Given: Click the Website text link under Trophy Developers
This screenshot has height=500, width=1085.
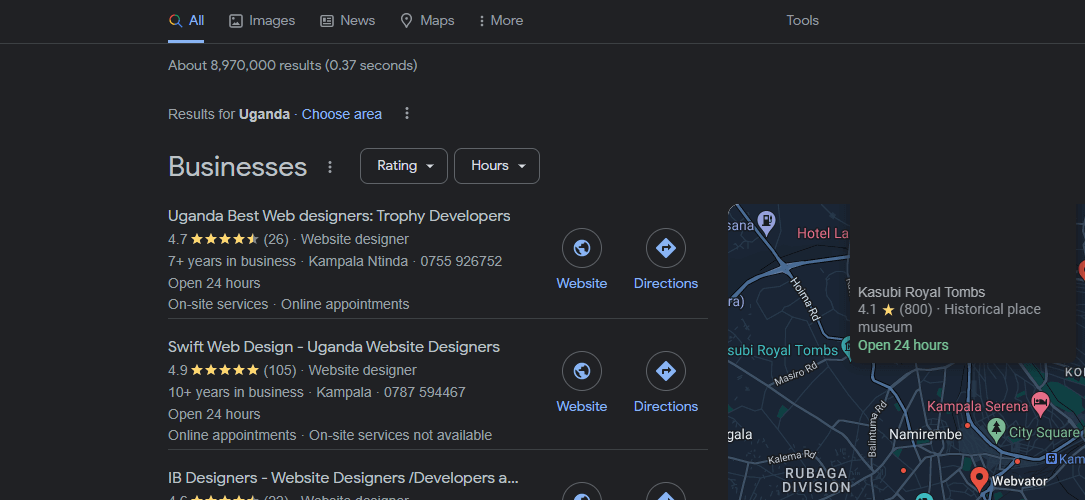Looking at the screenshot, I should tap(582, 284).
